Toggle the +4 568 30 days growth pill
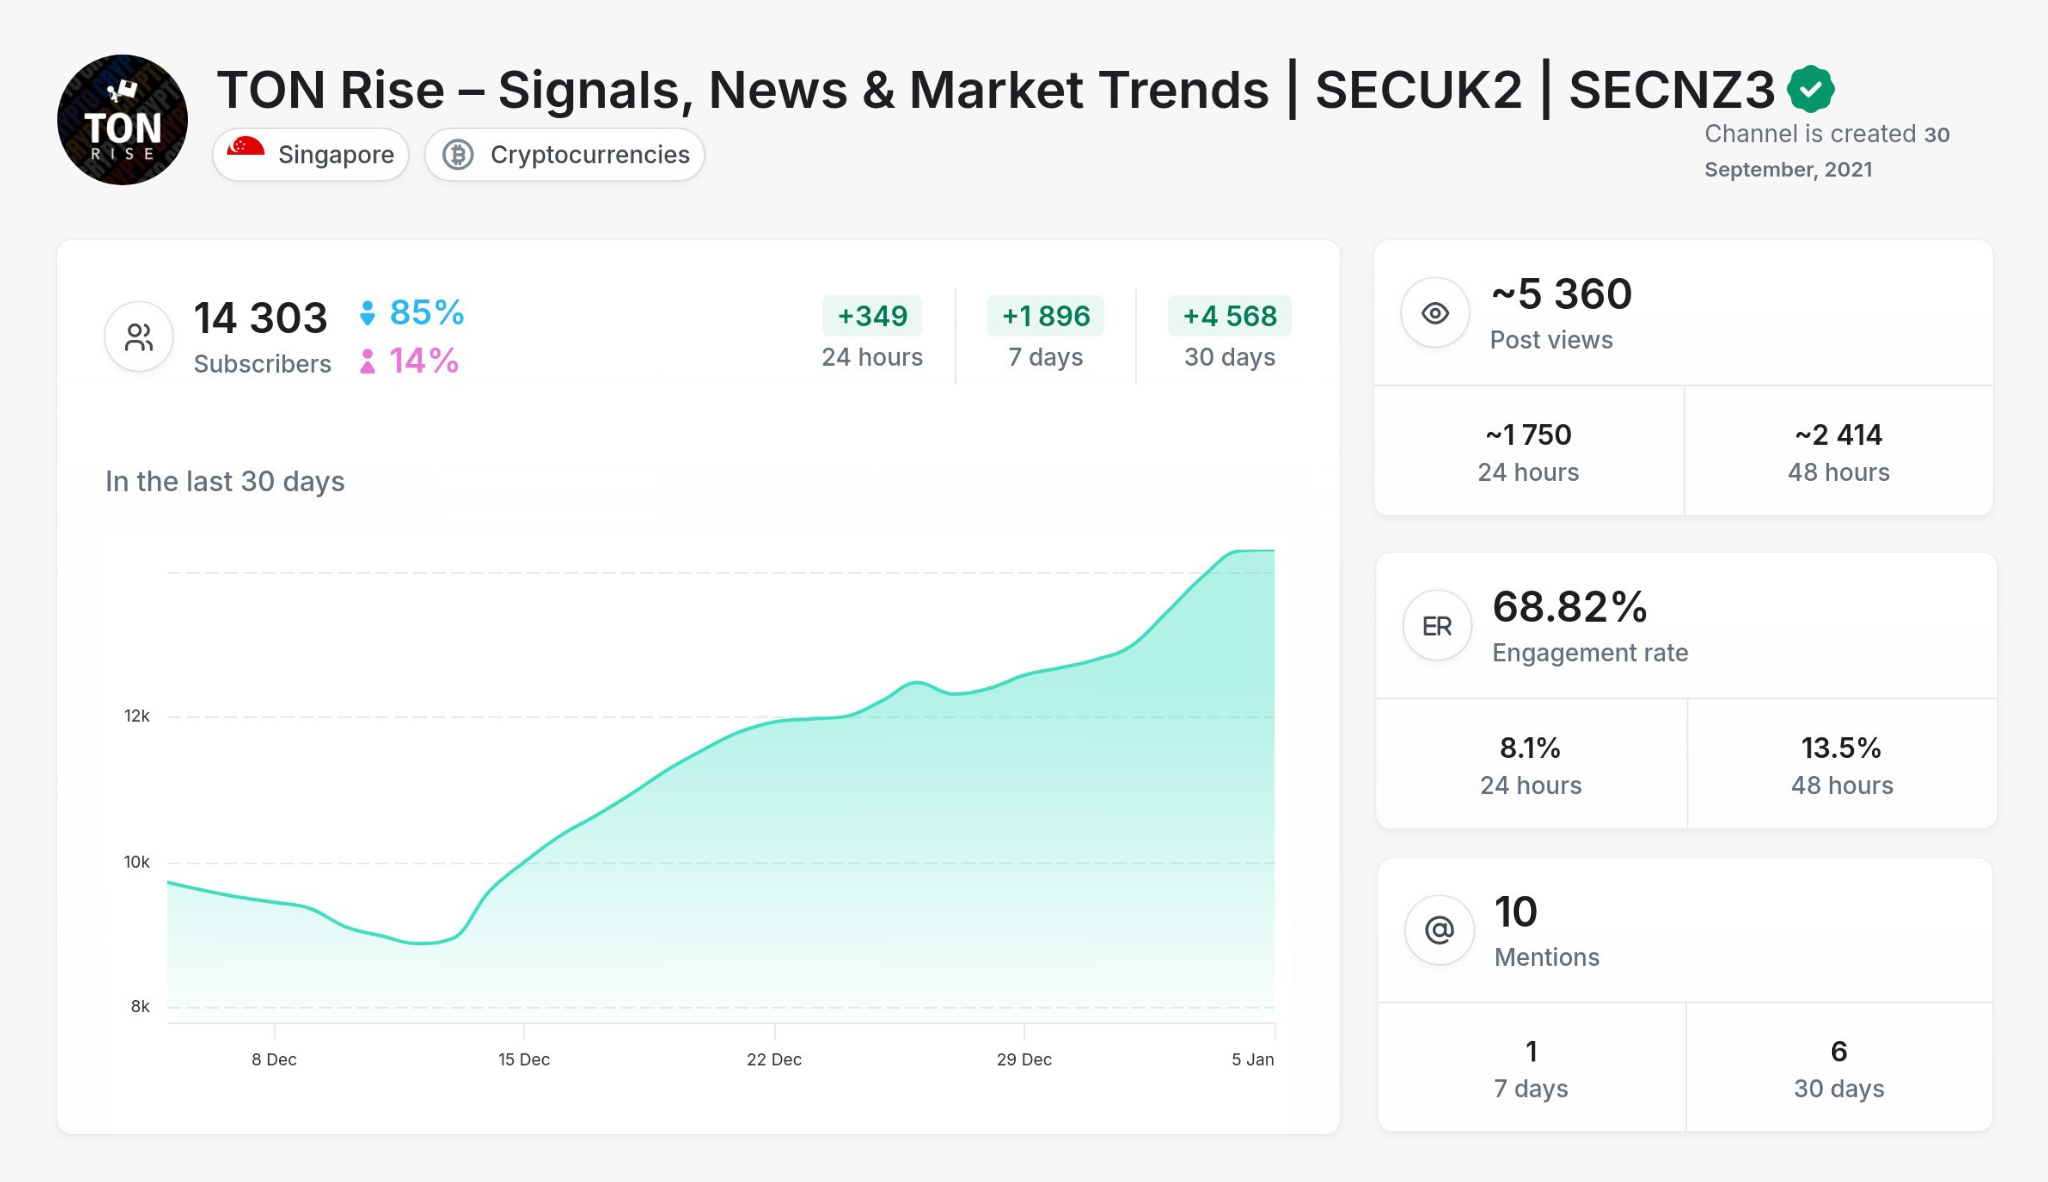 1229,316
